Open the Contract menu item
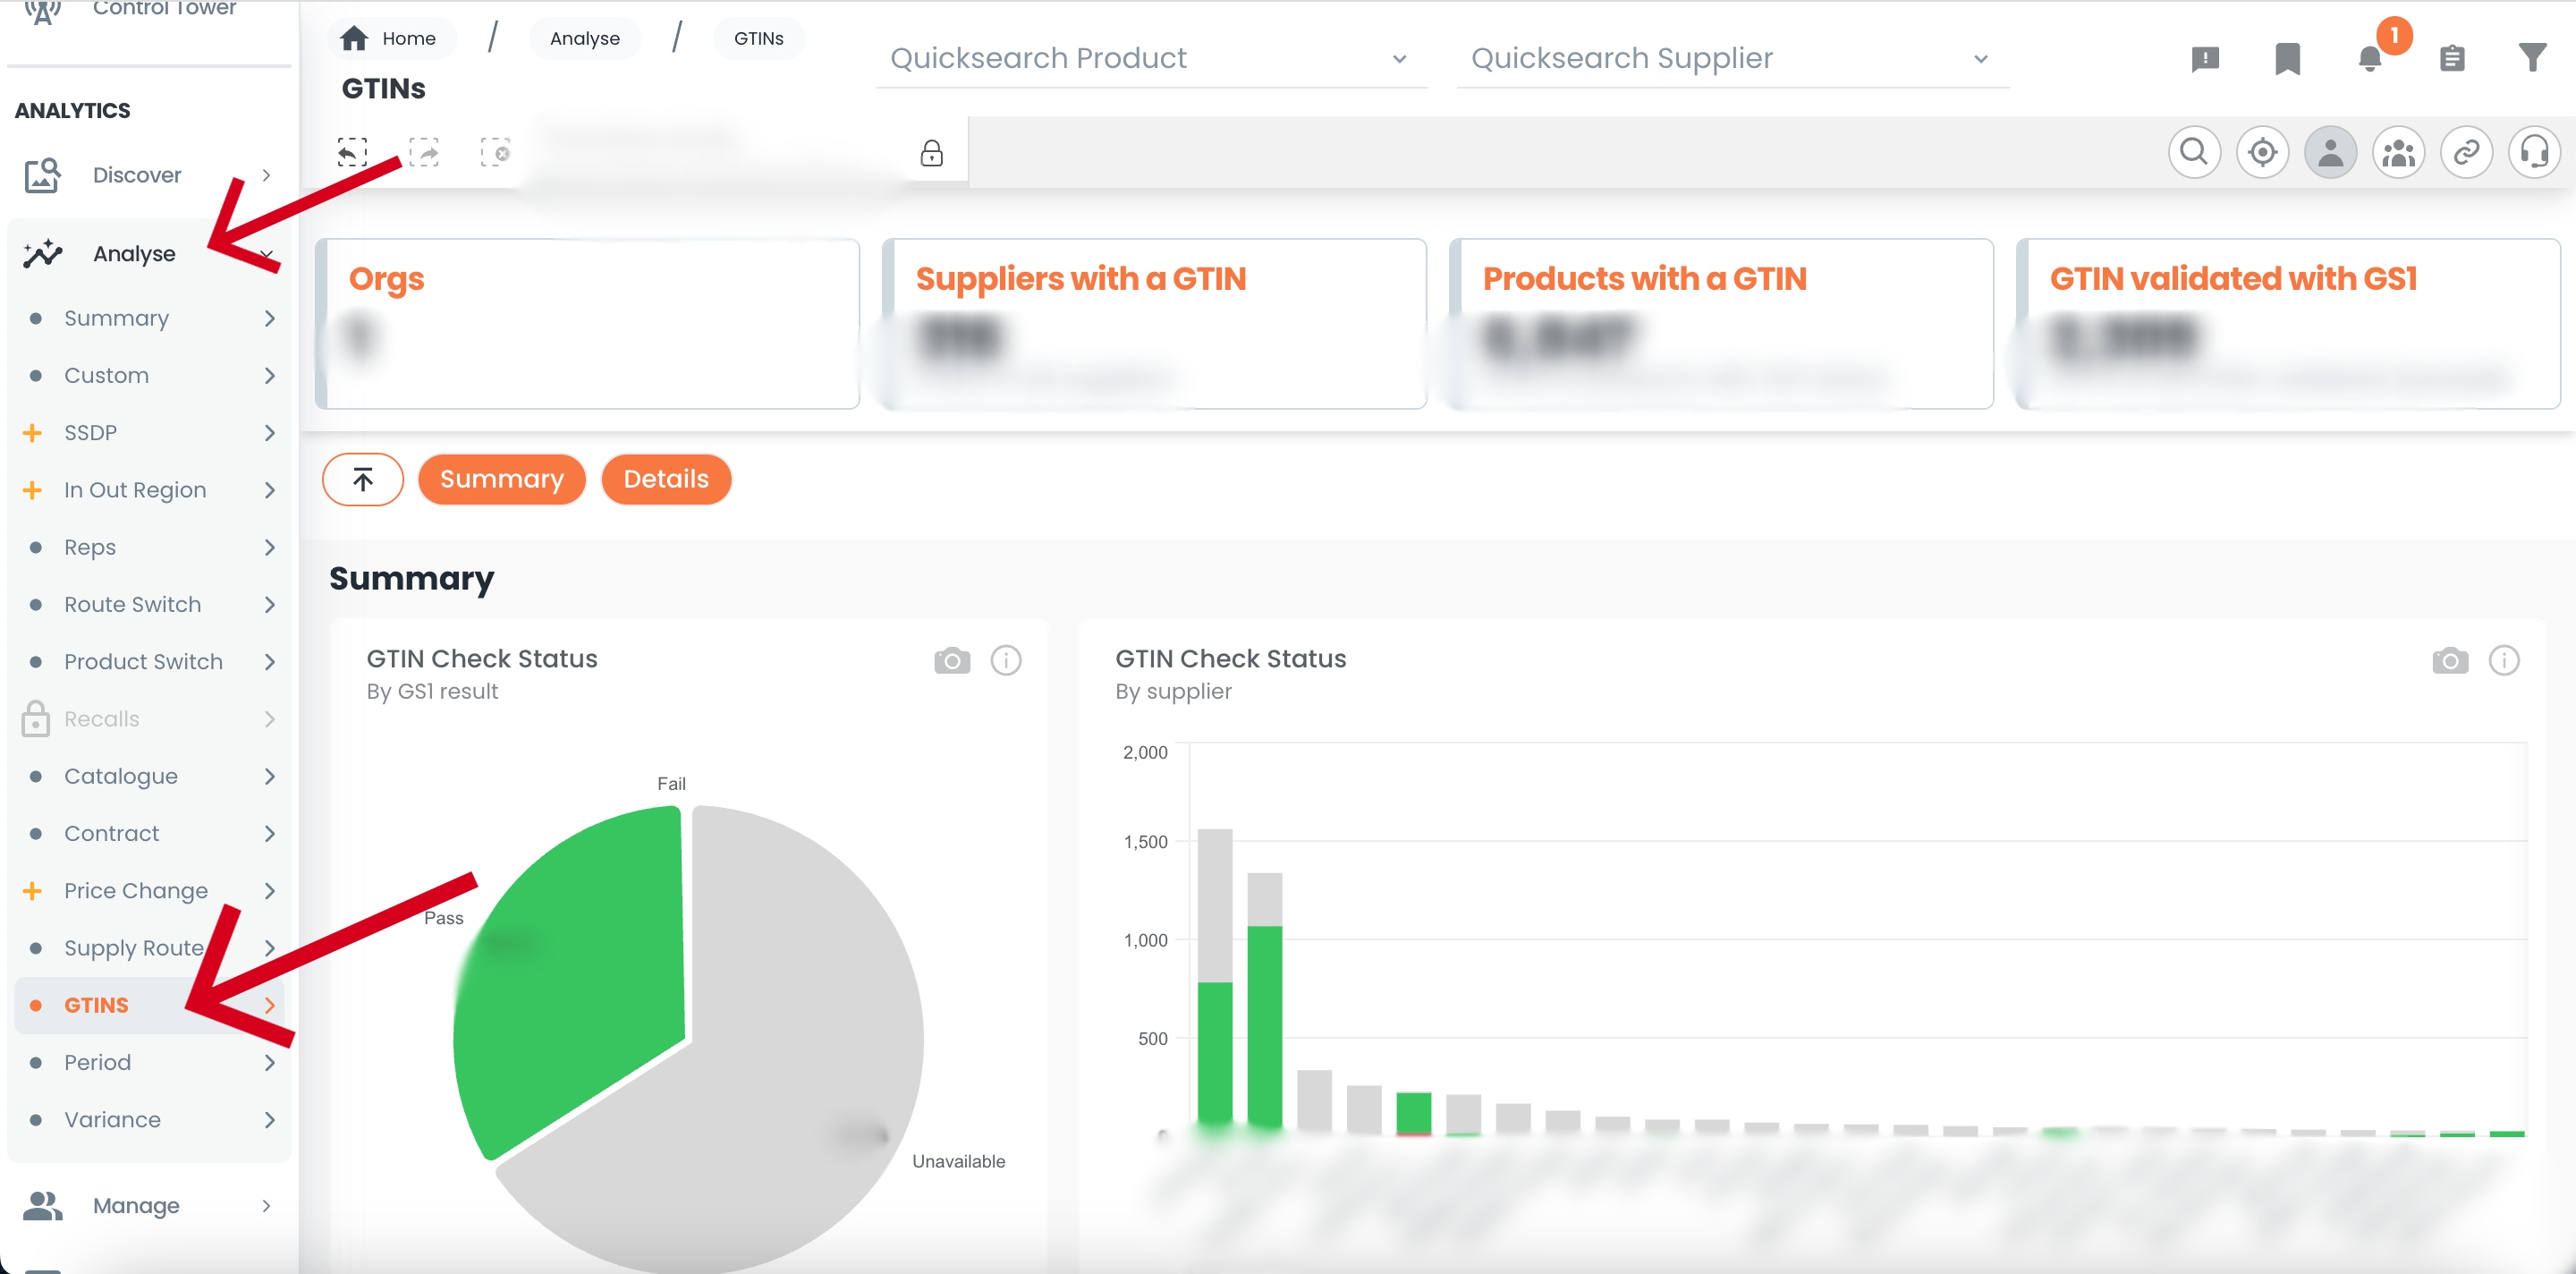Image resolution: width=2576 pixels, height=1274 pixels. click(150, 834)
